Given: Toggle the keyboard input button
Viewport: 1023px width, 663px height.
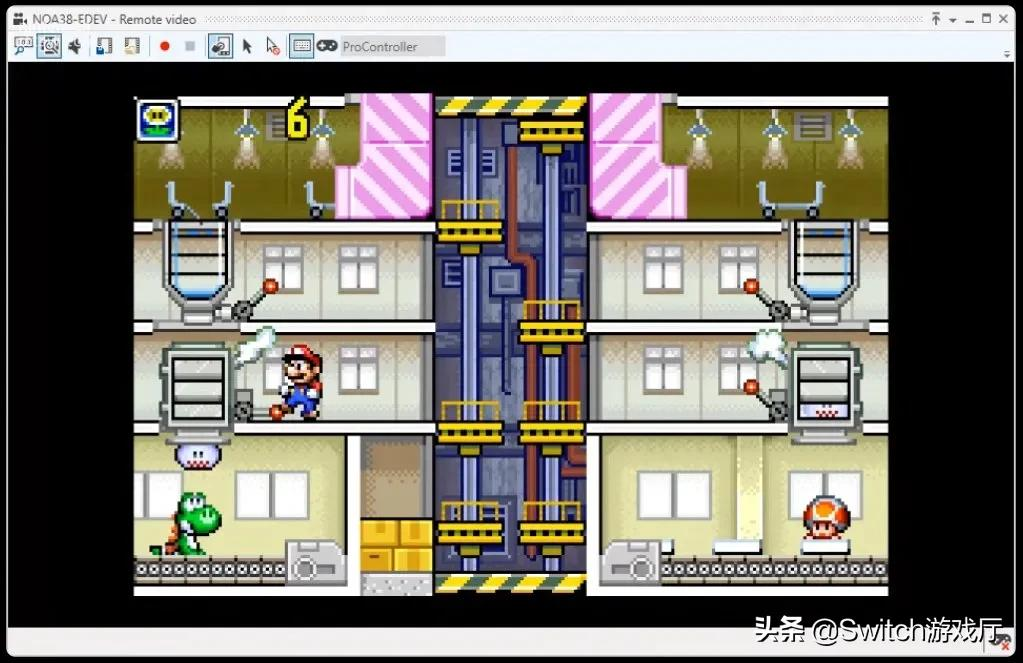Looking at the screenshot, I should 301,46.
